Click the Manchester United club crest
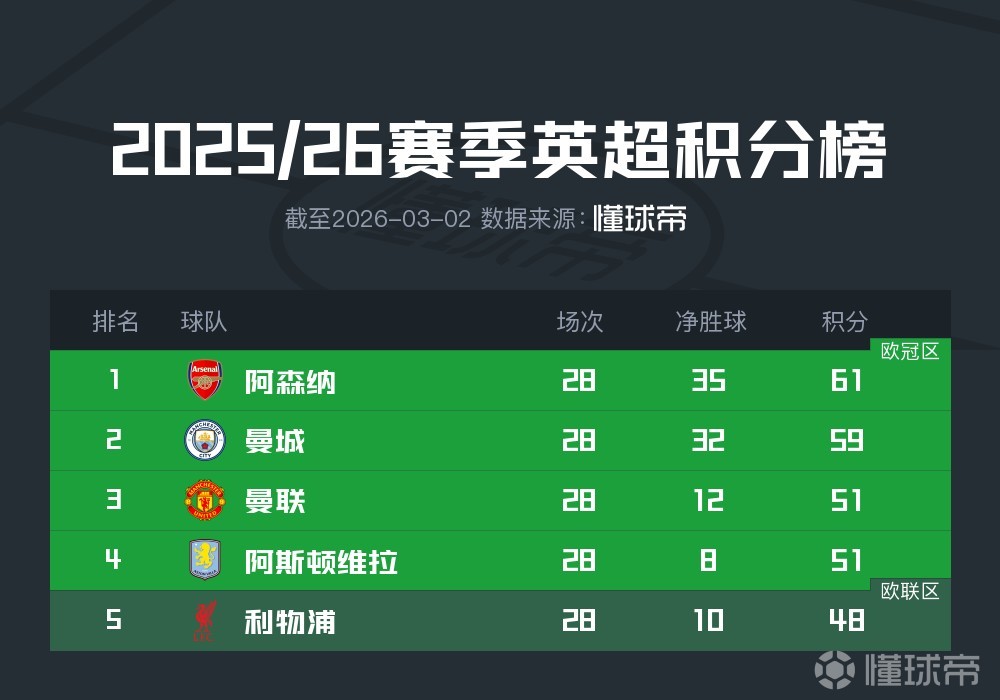This screenshot has width=1000, height=700. tap(205, 501)
